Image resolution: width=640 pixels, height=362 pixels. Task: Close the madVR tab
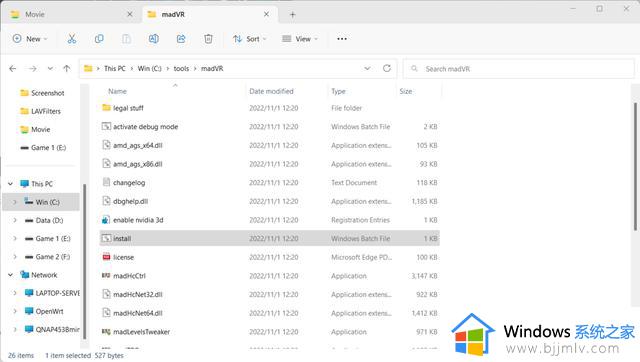267,14
